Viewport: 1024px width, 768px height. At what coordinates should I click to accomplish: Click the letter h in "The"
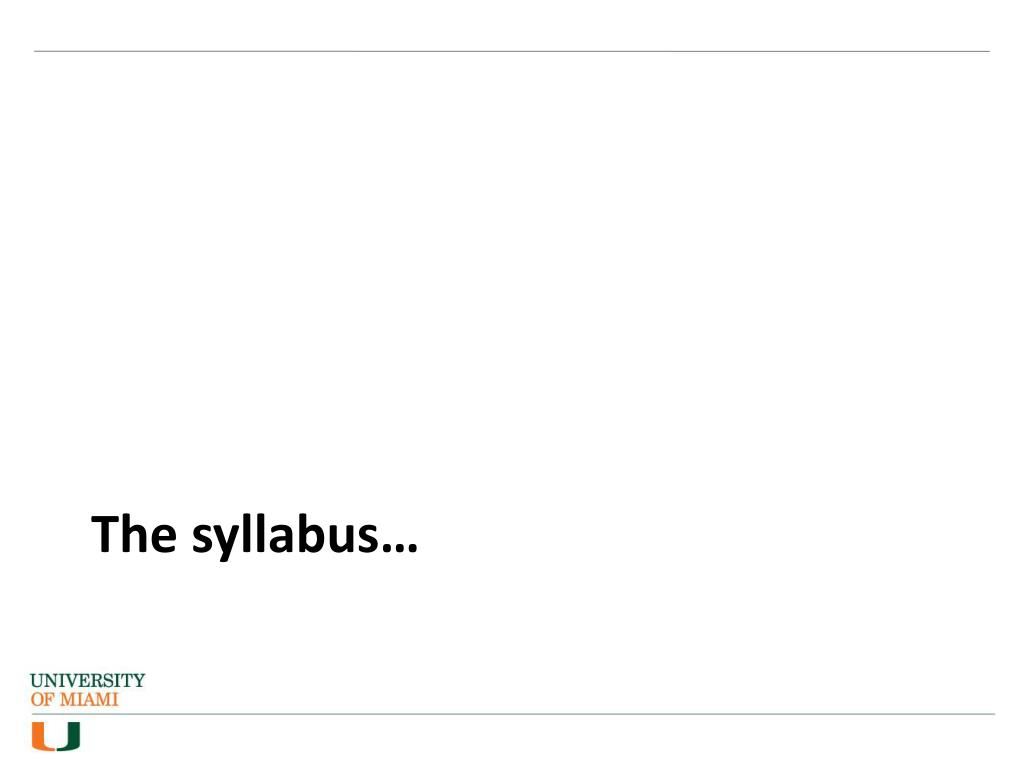135,534
